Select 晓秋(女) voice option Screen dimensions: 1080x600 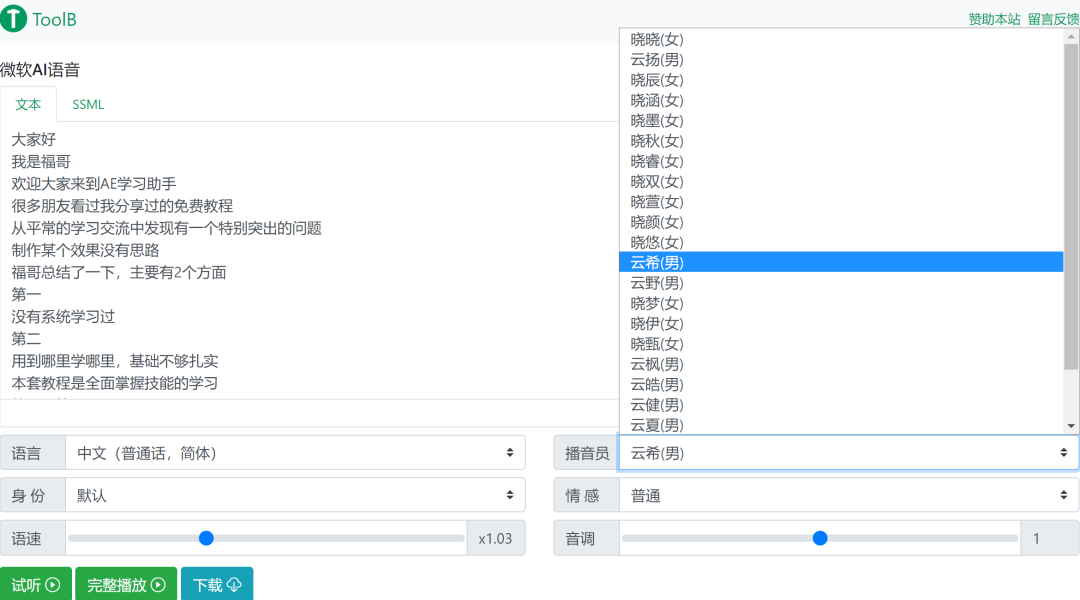[x=841, y=141]
